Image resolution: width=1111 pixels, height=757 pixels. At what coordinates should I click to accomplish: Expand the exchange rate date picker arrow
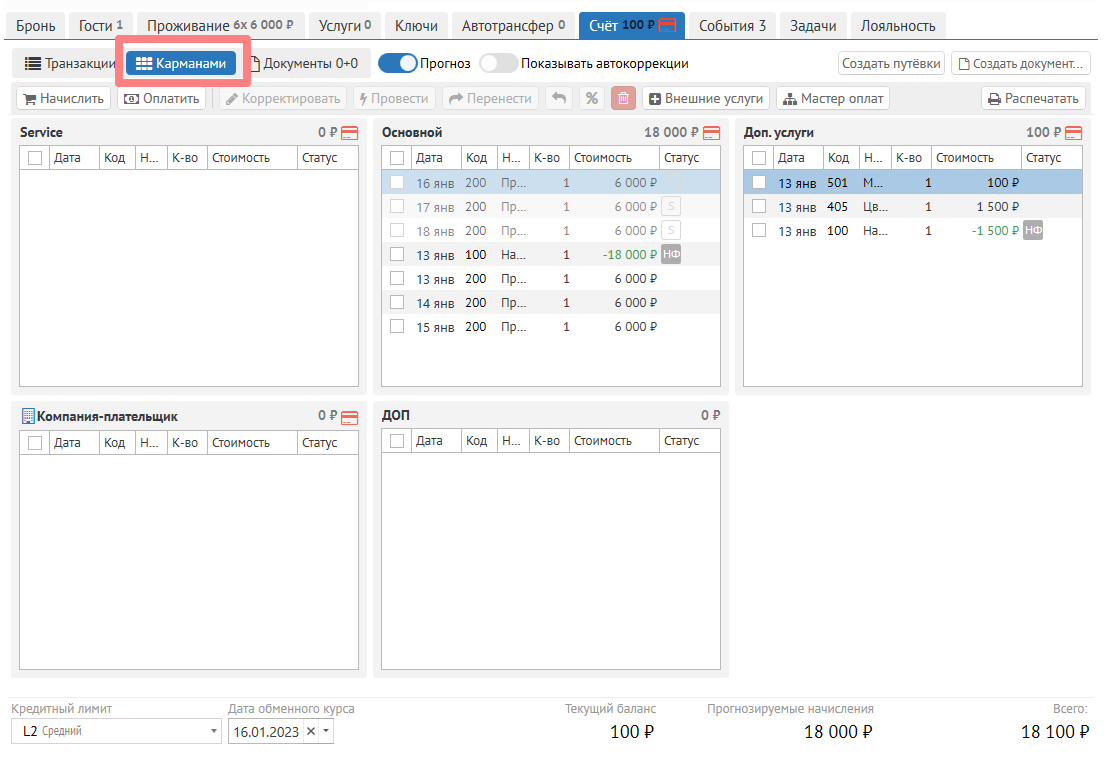pos(325,732)
